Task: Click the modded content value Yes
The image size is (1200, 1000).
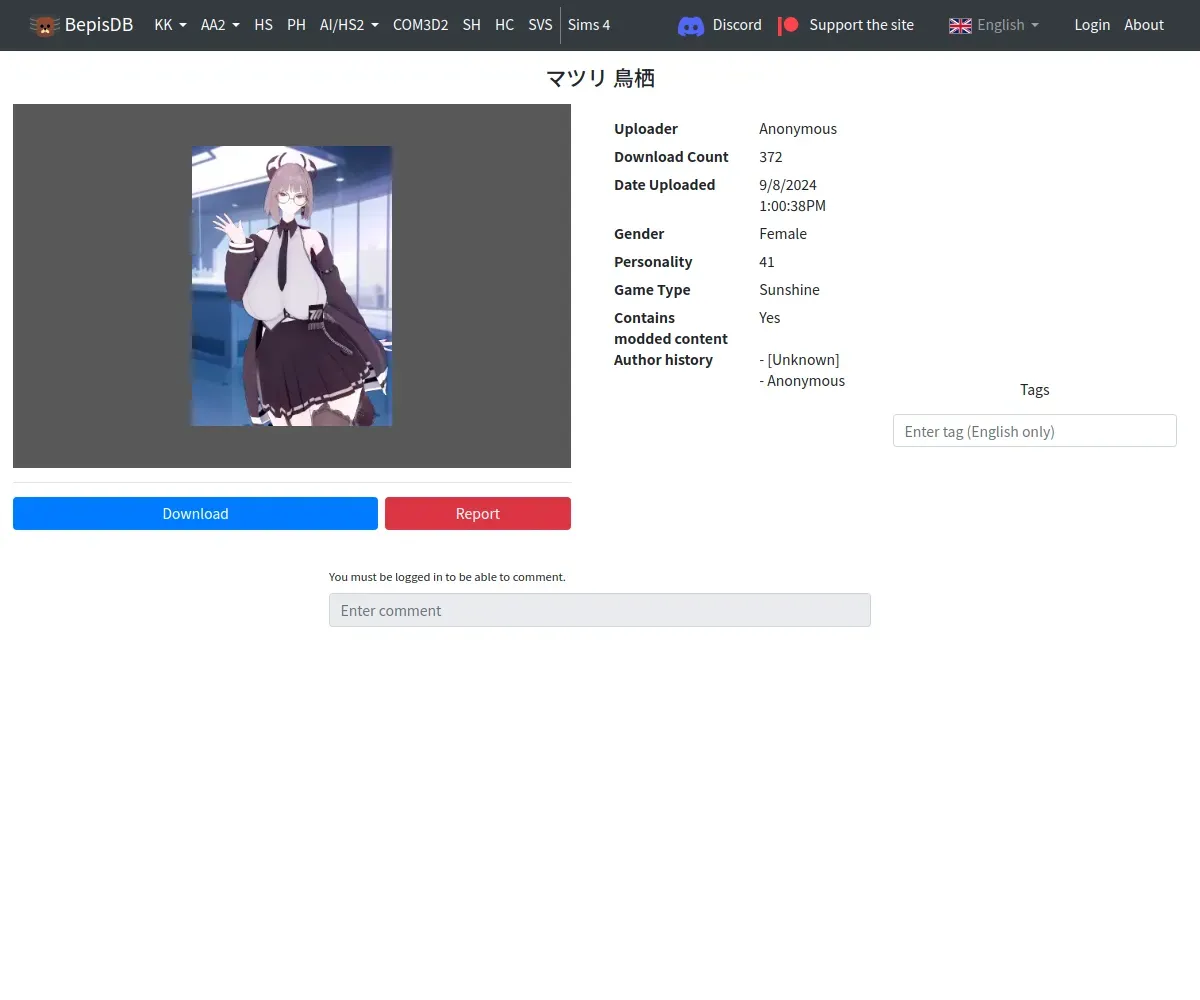Action: (770, 318)
